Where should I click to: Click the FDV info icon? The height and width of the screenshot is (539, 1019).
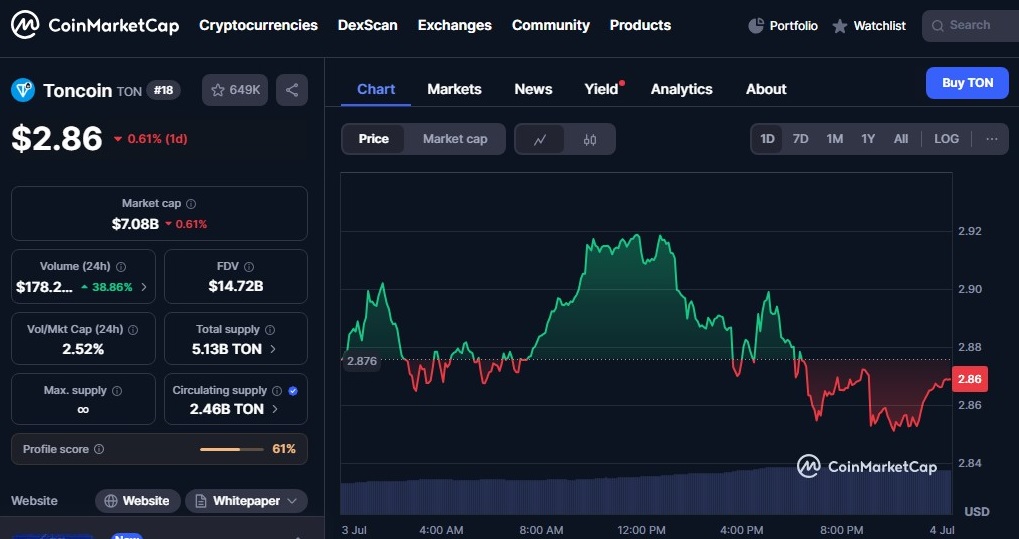point(248,267)
